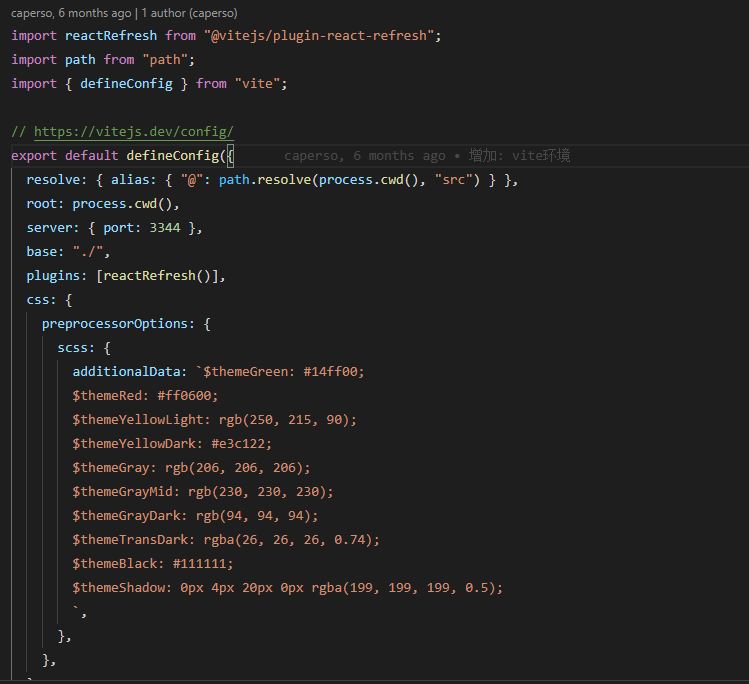Click the #14ff00 themeGreen value
749x684 pixels.
coord(331,372)
